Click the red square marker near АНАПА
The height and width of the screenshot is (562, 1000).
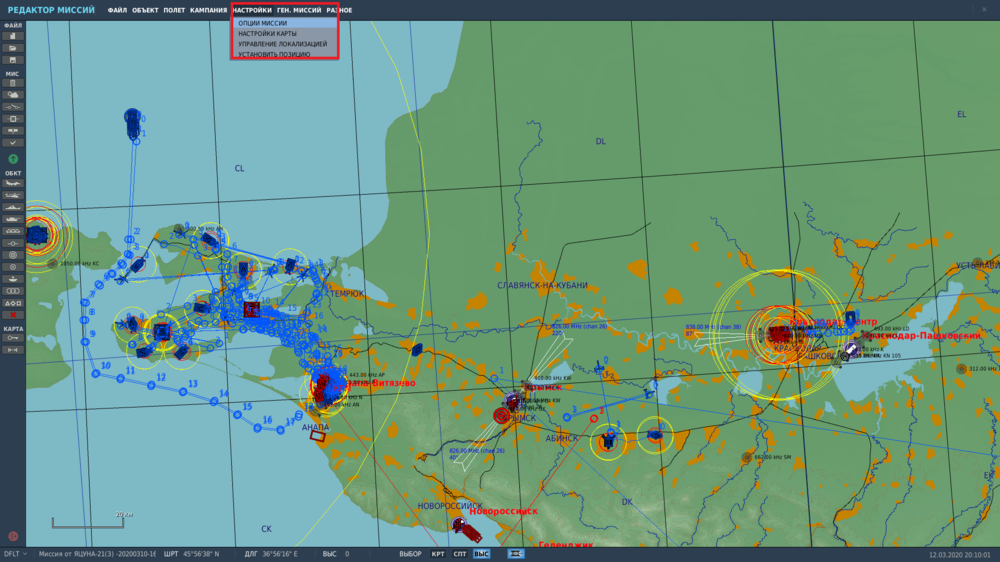point(318,436)
